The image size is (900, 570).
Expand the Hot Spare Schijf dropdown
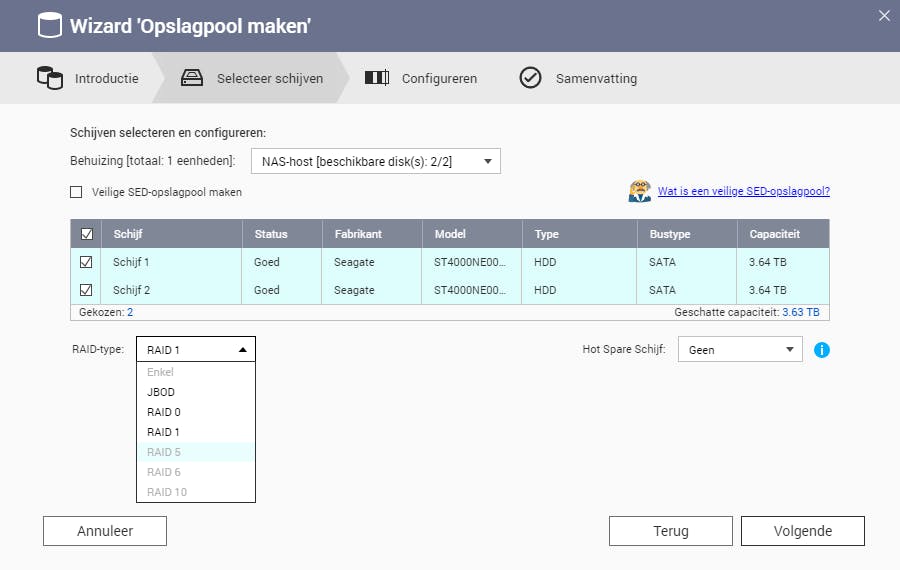(740, 350)
